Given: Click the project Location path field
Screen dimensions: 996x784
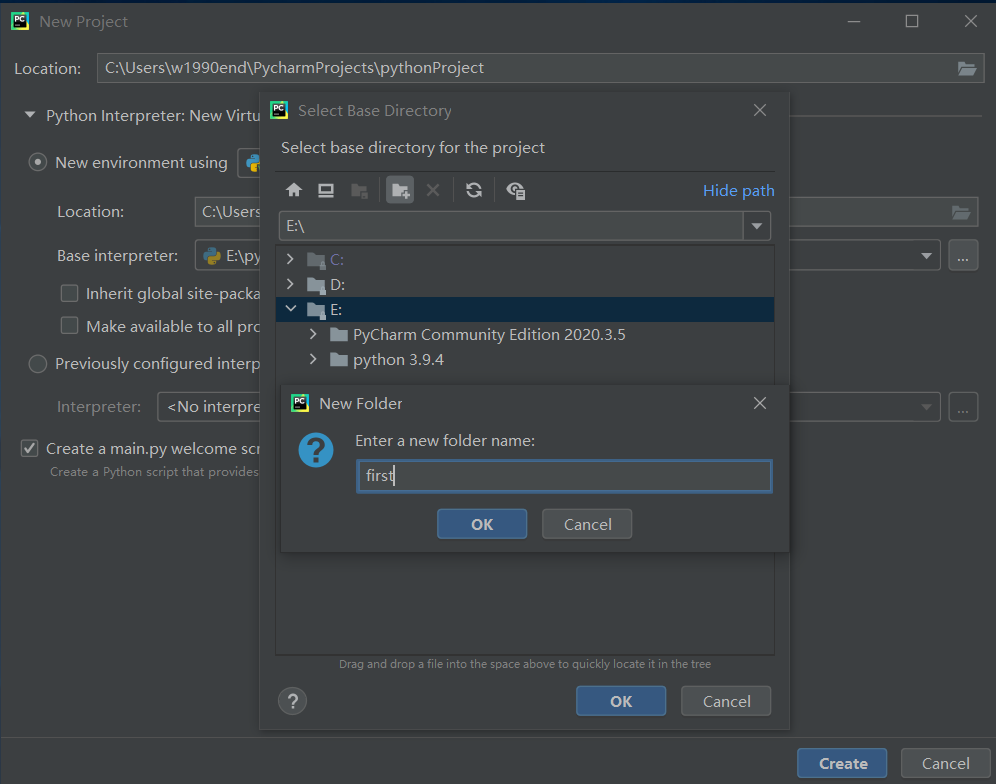Looking at the screenshot, I should 526,68.
